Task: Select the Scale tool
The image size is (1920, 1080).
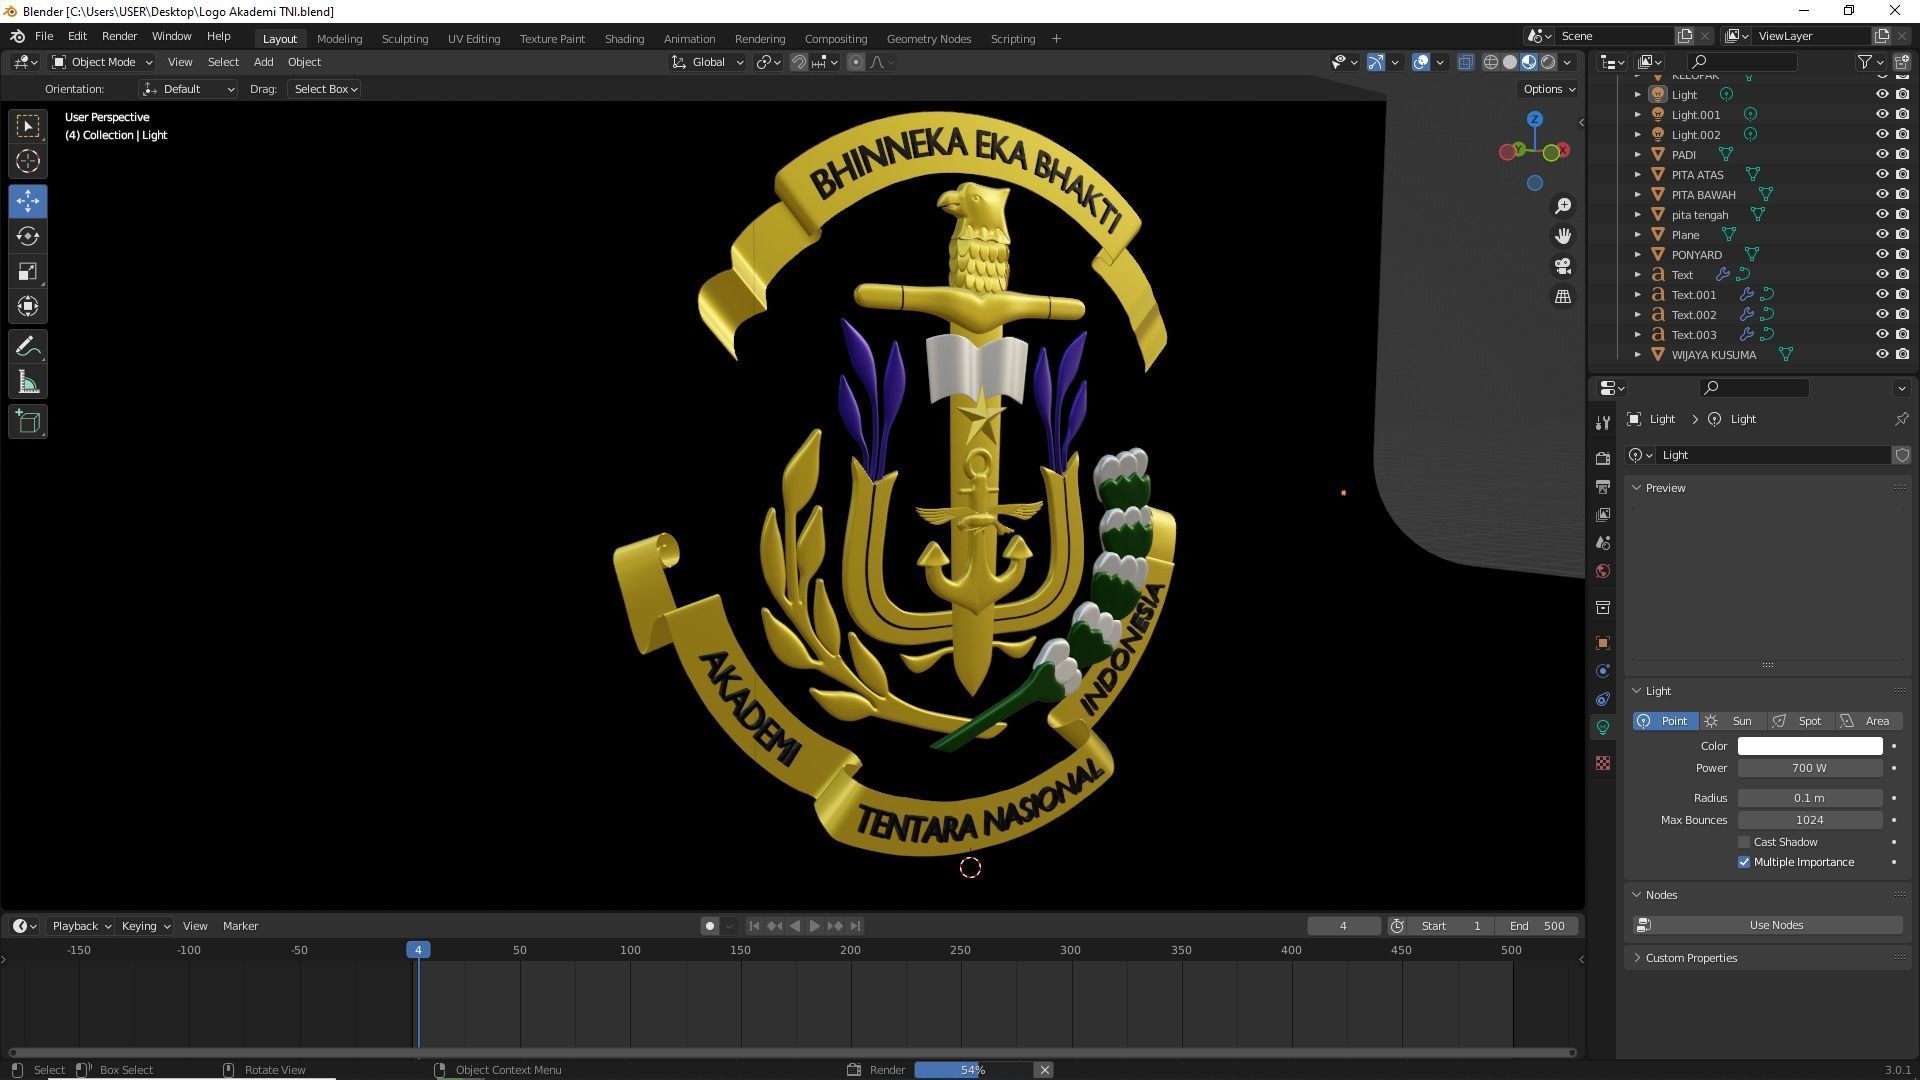Action: (x=28, y=272)
